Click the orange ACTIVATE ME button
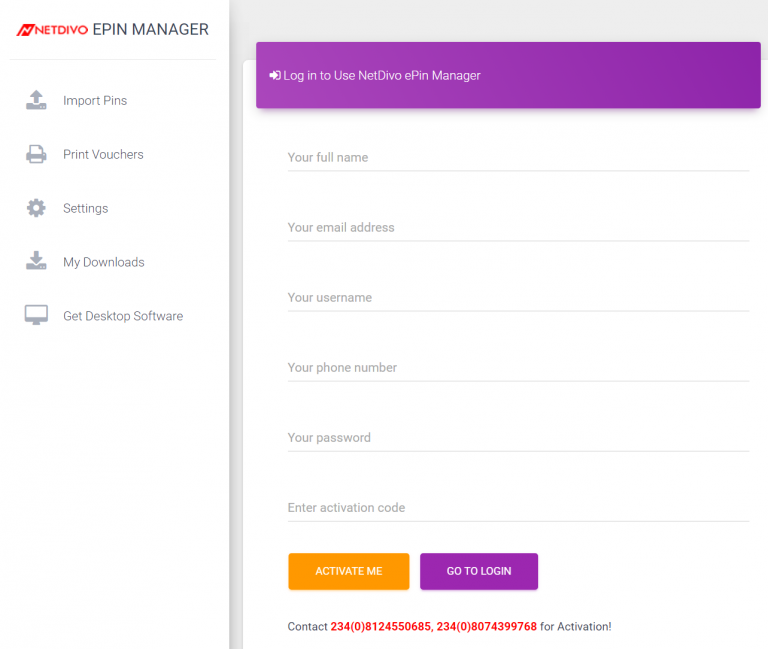This screenshot has width=768, height=649. click(349, 571)
